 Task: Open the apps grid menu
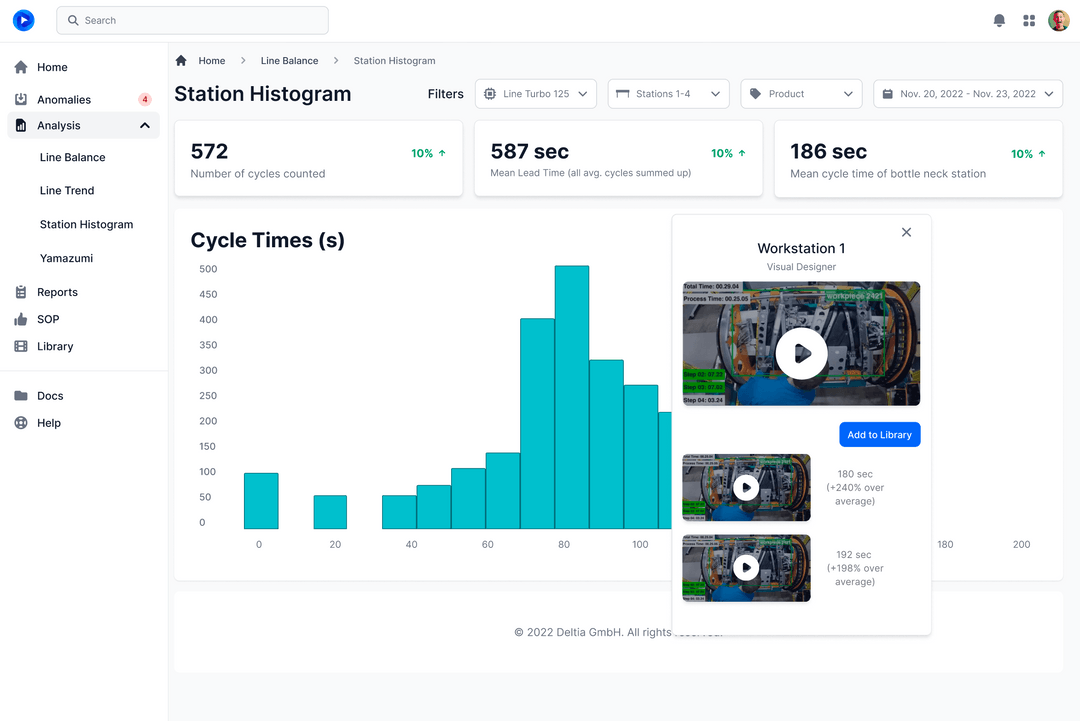click(x=1028, y=20)
